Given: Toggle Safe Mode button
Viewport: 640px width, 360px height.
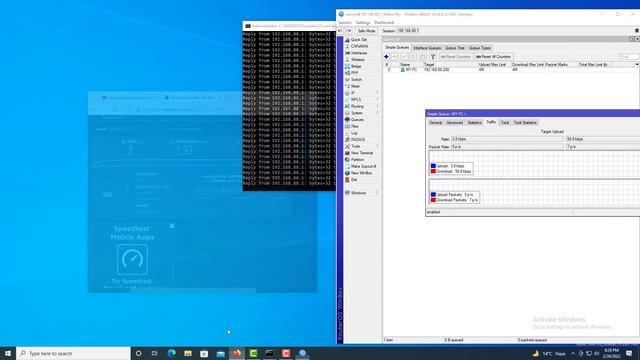Looking at the screenshot, I should click(x=366, y=31).
